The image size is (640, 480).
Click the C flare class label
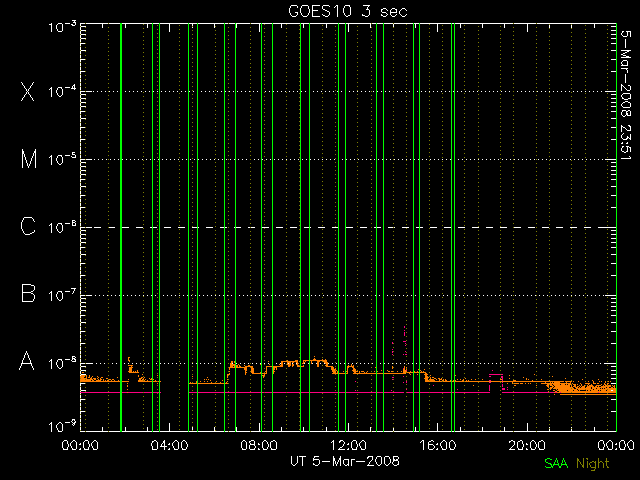[28, 226]
